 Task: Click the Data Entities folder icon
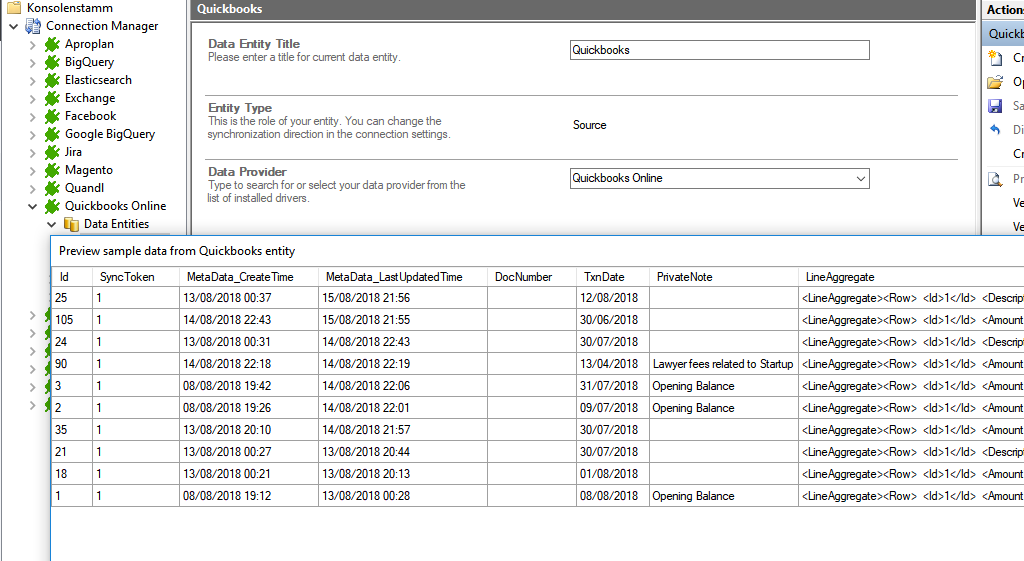point(71,224)
